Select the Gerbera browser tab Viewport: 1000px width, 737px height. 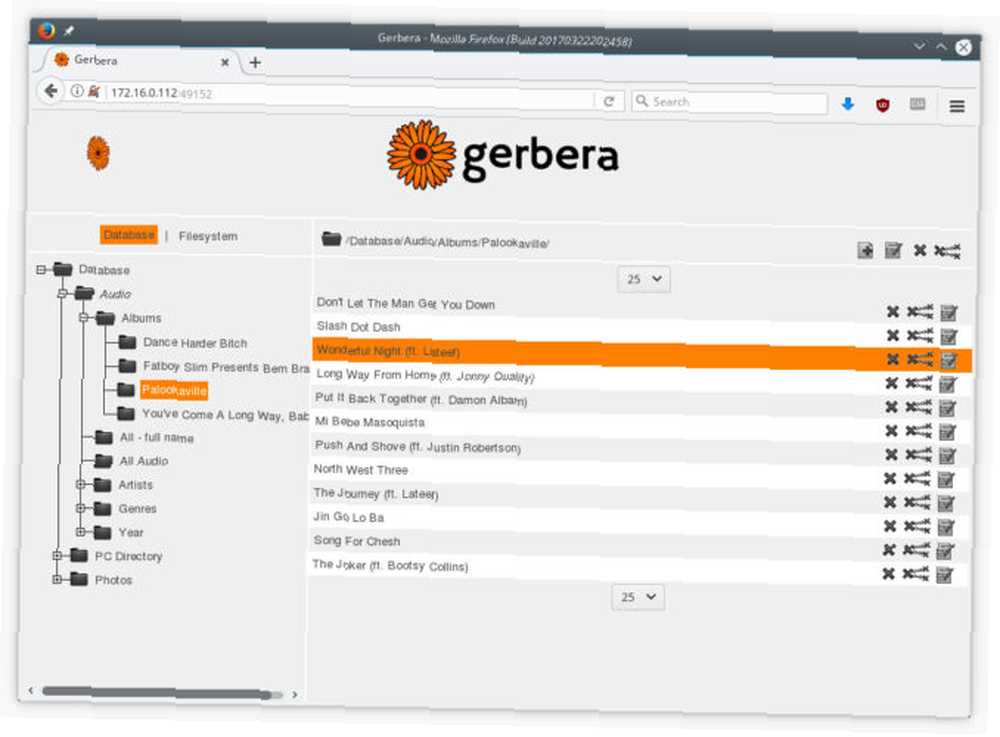[x=139, y=61]
